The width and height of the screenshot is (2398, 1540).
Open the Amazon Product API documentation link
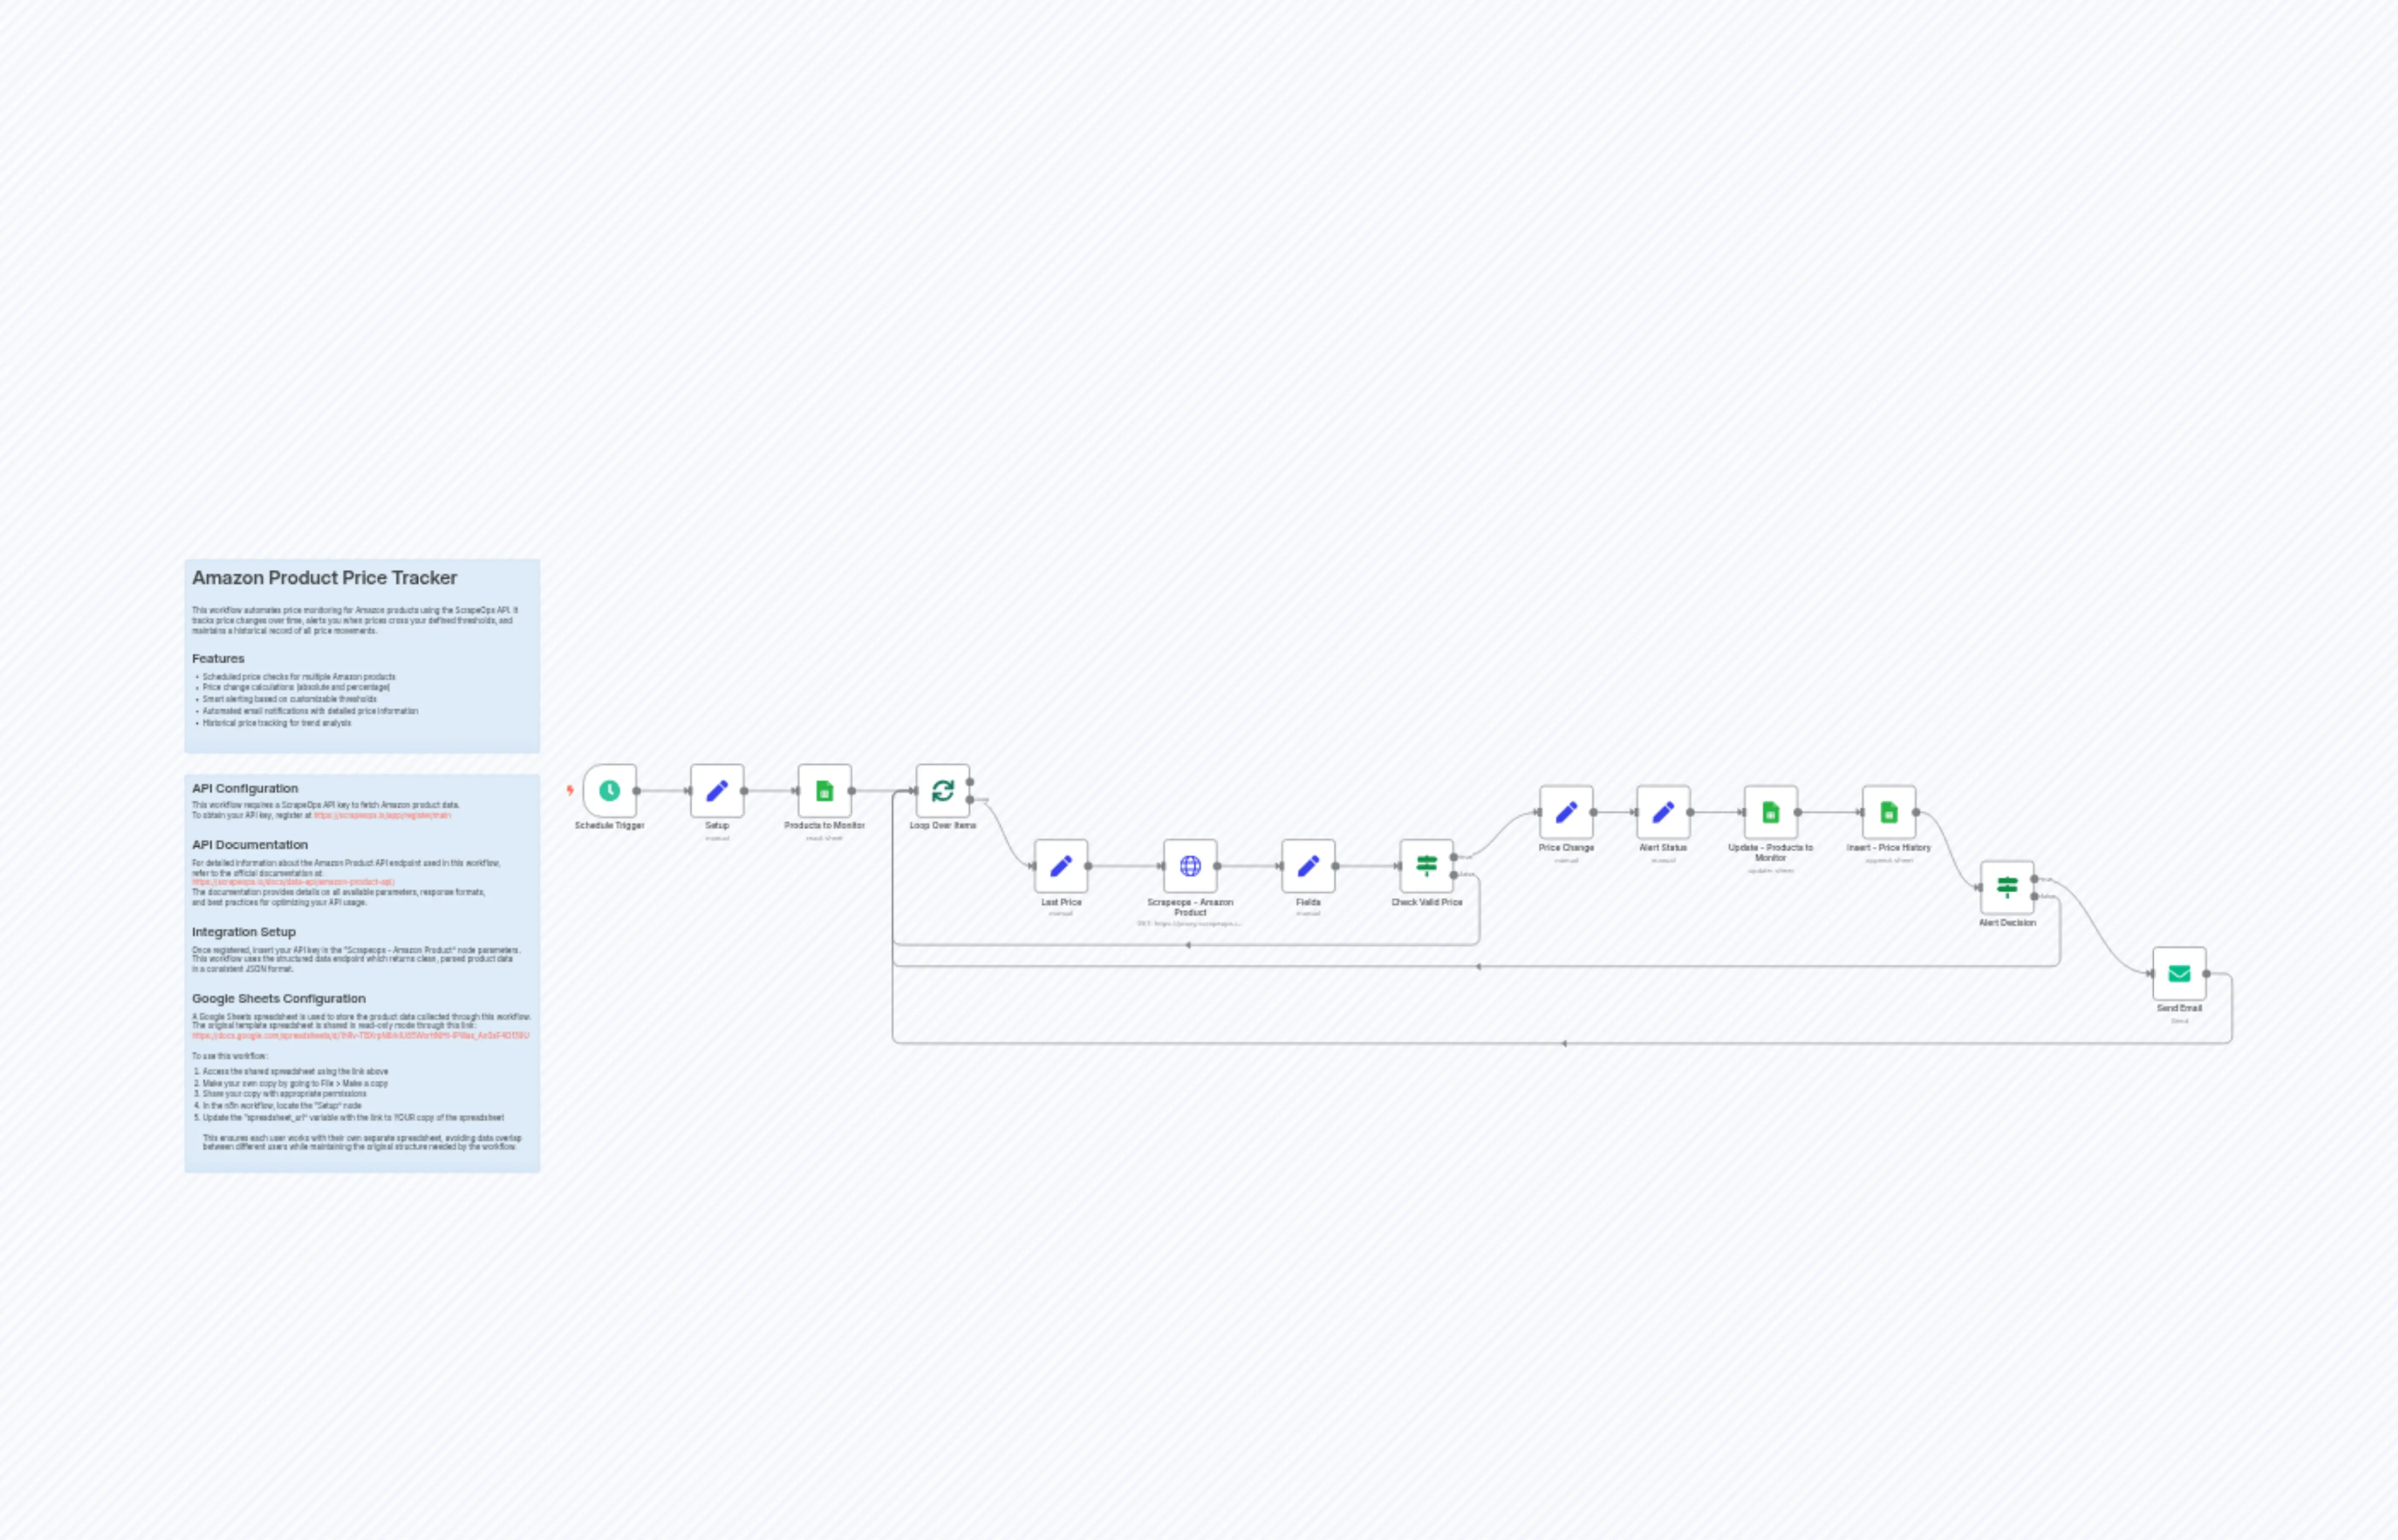click(293, 882)
